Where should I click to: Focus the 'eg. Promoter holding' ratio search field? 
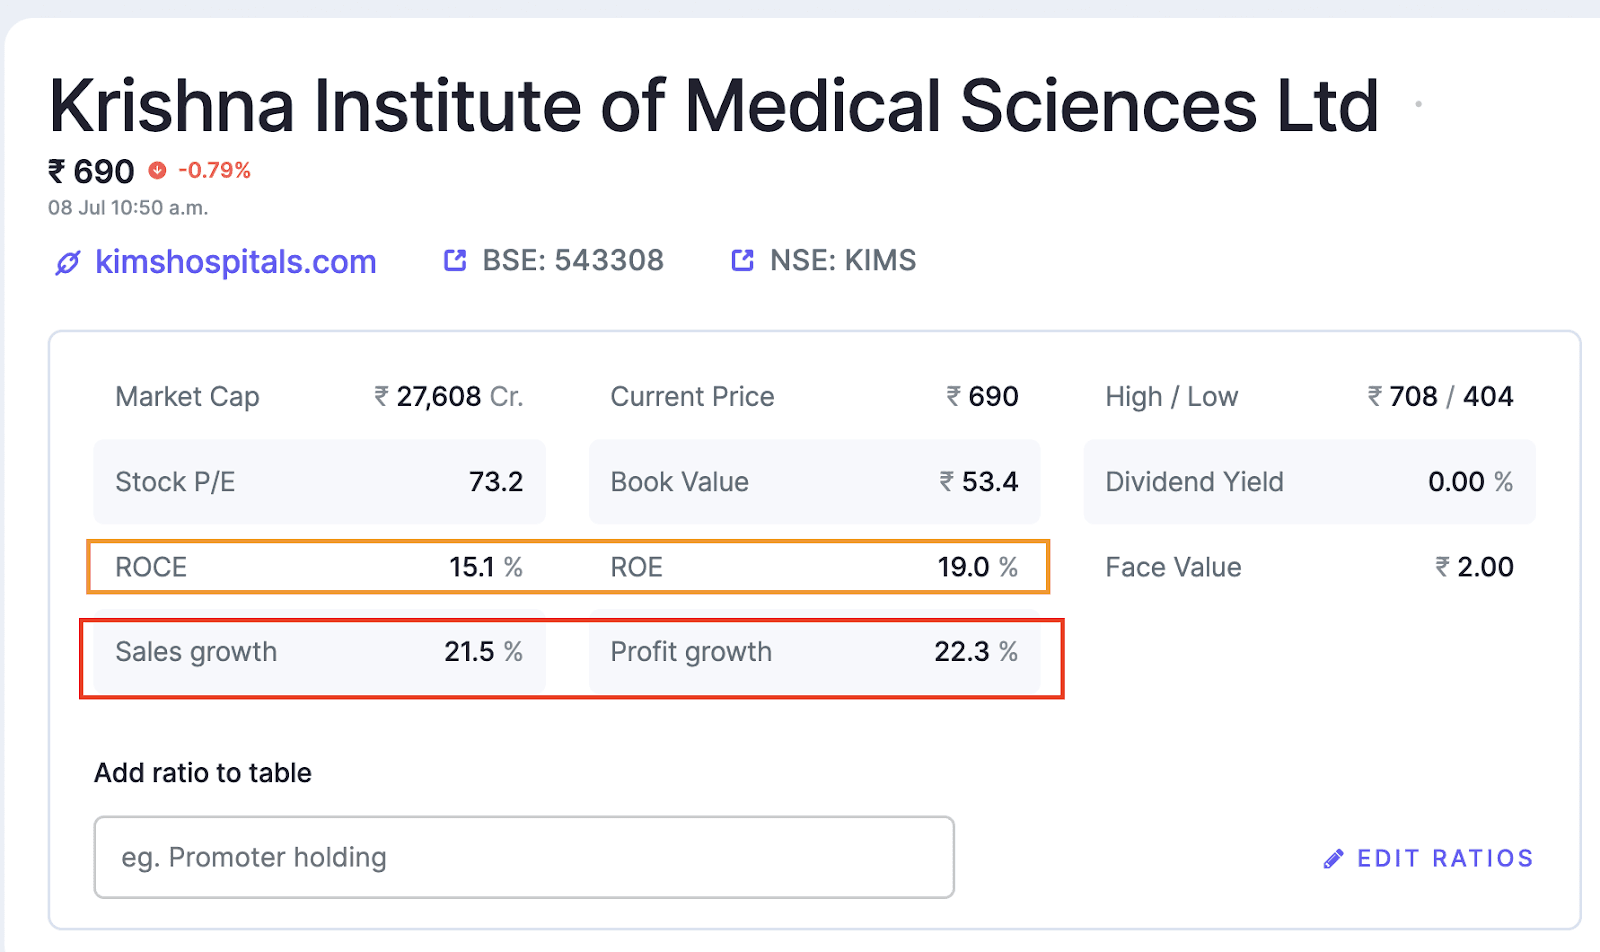[x=524, y=857]
